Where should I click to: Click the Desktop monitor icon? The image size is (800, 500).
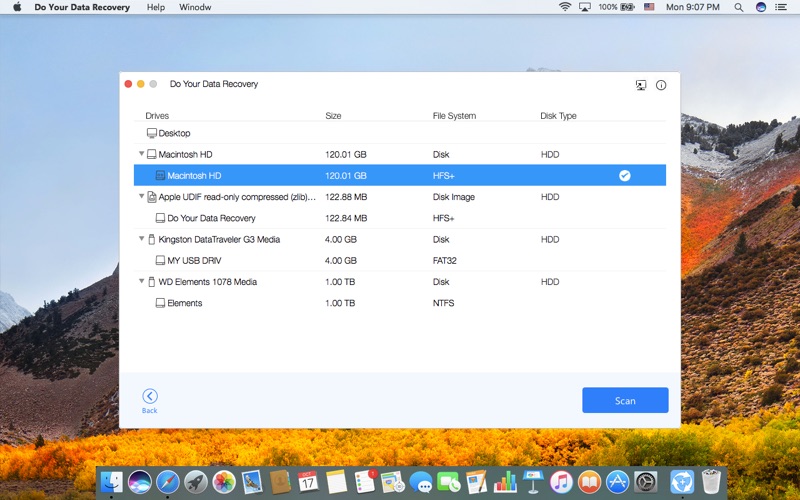pyautogui.click(x=152, y=133)
